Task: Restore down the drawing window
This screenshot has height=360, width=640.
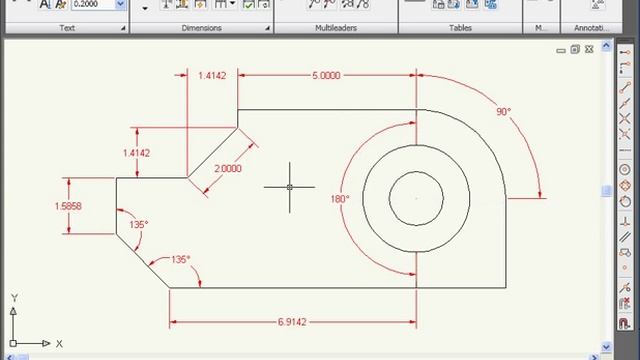Action: pos(575,49)
